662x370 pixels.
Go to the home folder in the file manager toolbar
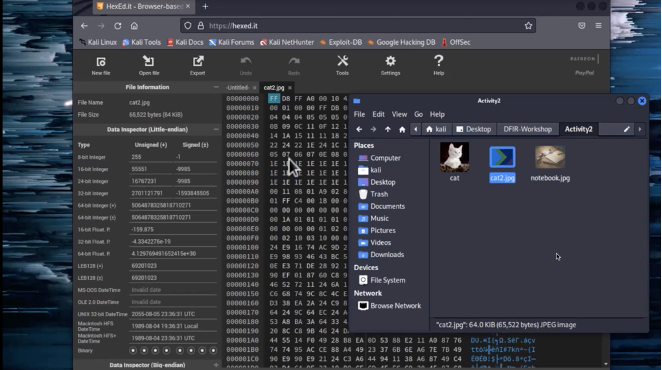pos(402,129)
